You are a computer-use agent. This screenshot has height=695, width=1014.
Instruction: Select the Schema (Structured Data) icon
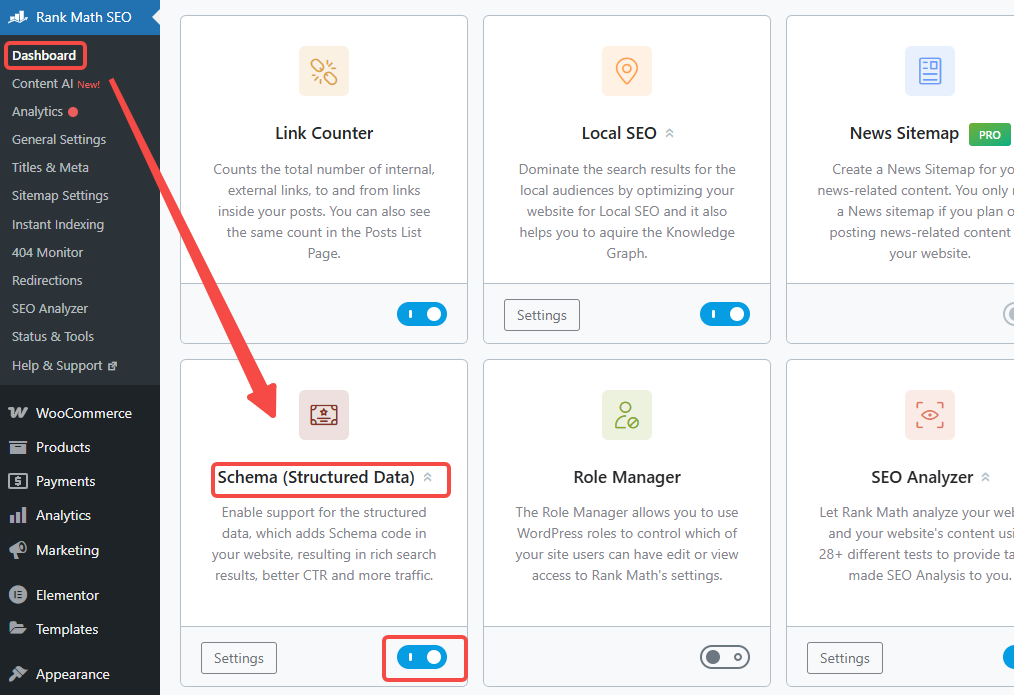[x=323, y=415]
